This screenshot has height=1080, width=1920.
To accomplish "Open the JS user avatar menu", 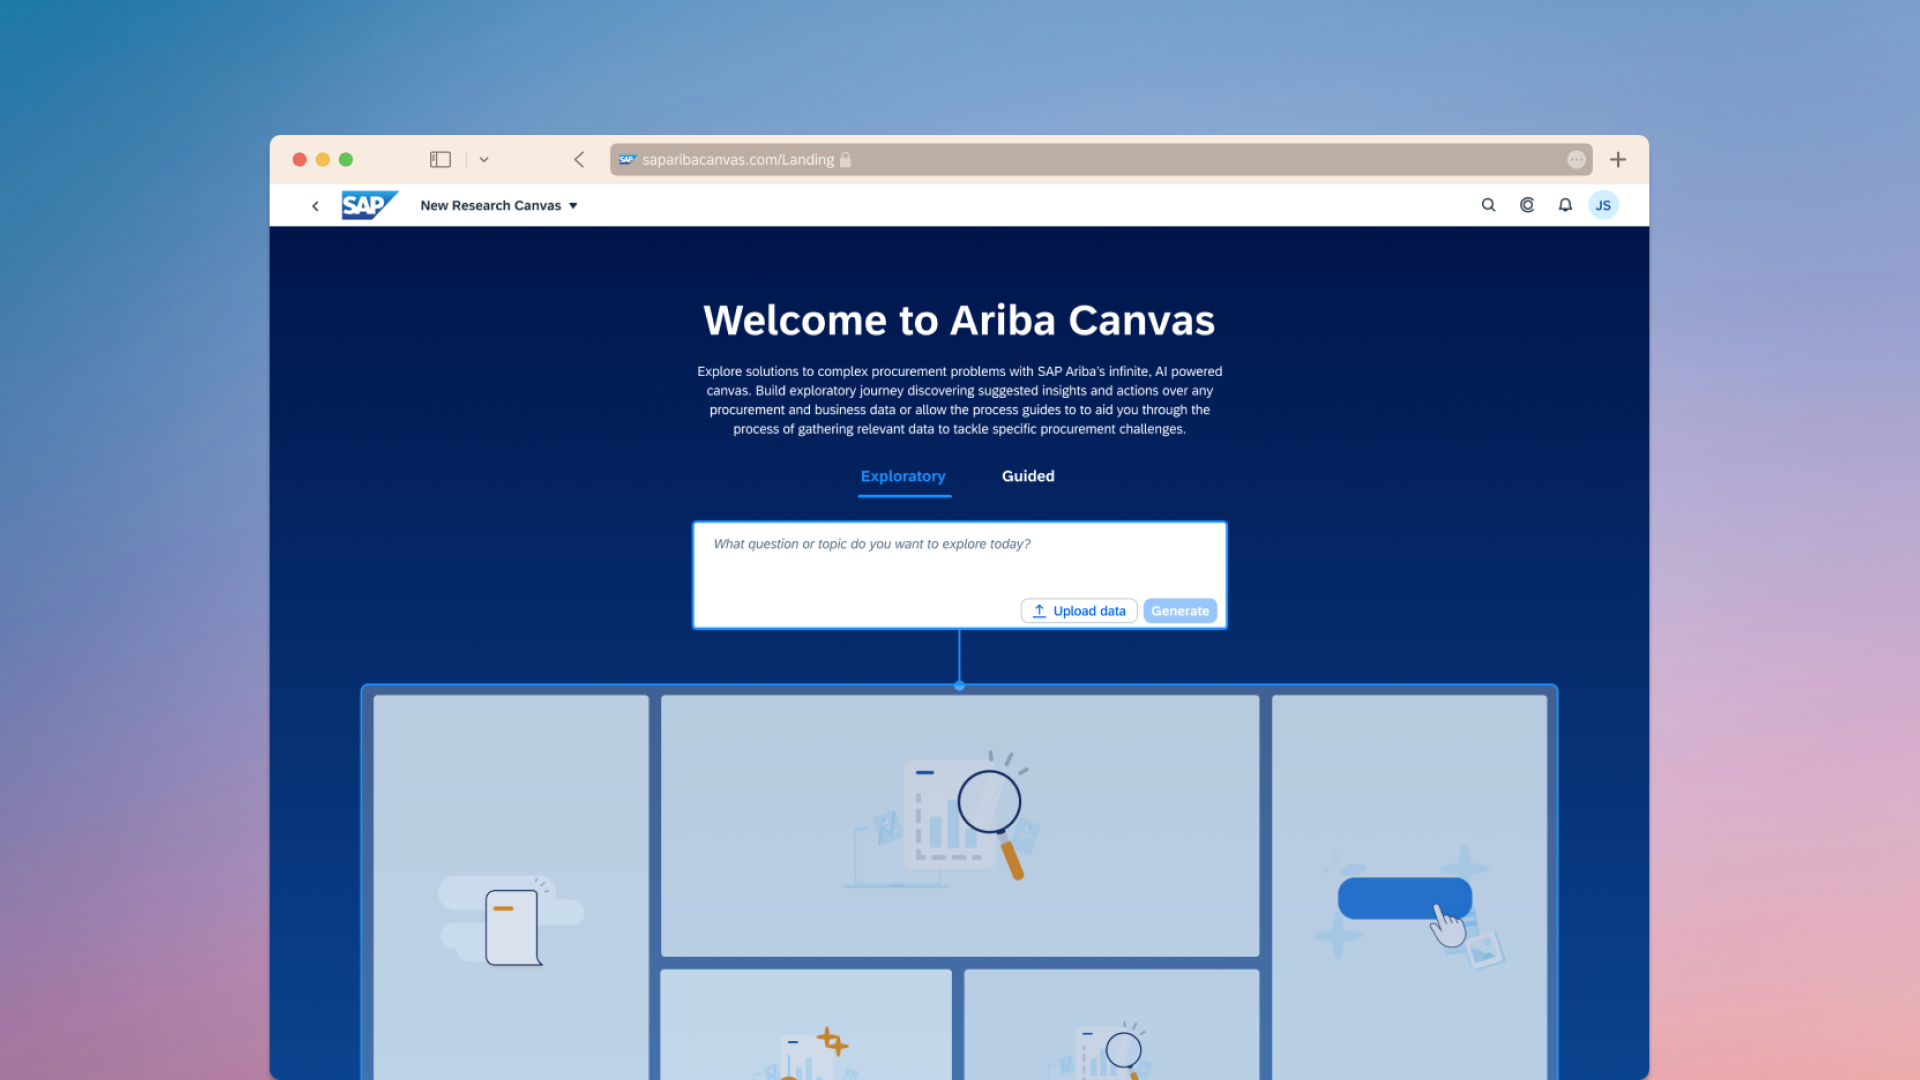I will (x=1603, y=205).
